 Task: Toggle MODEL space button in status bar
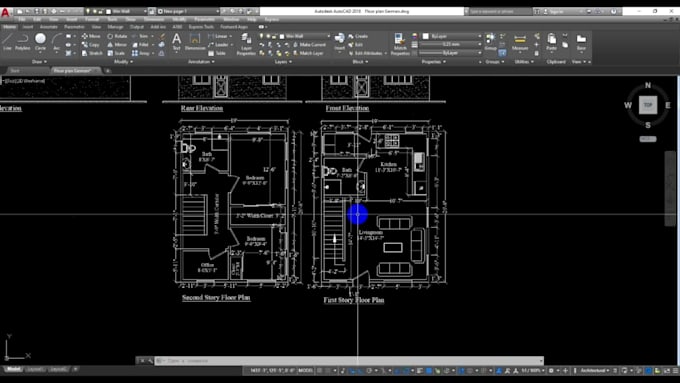pyautogui.click(x=305, y=371)
